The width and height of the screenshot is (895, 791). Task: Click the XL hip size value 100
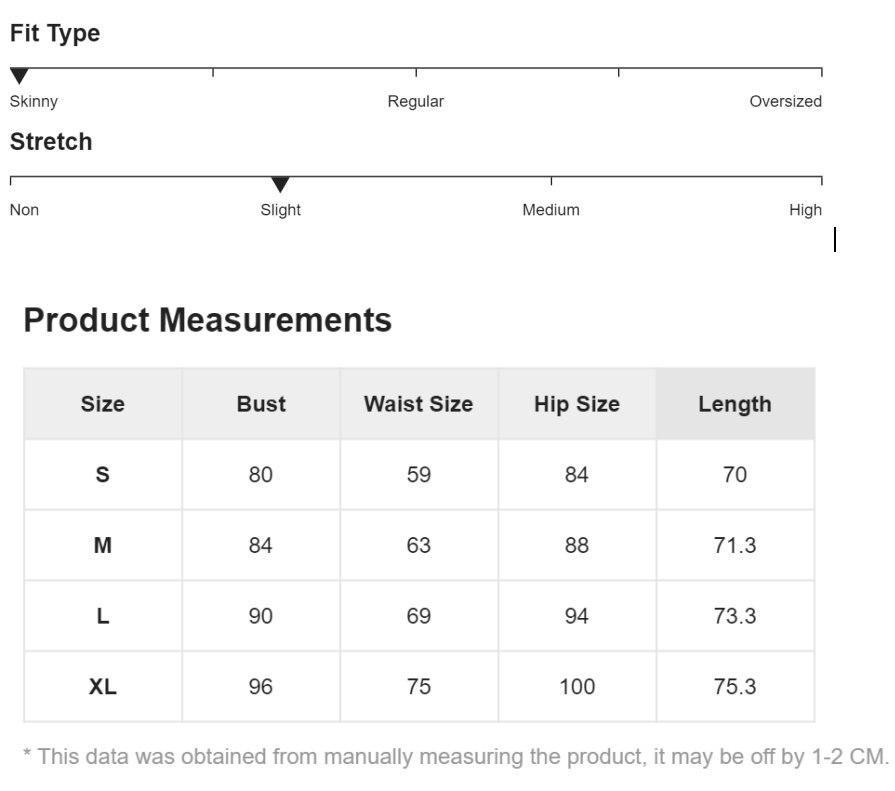pyautogui.click(x=577, y=687)
